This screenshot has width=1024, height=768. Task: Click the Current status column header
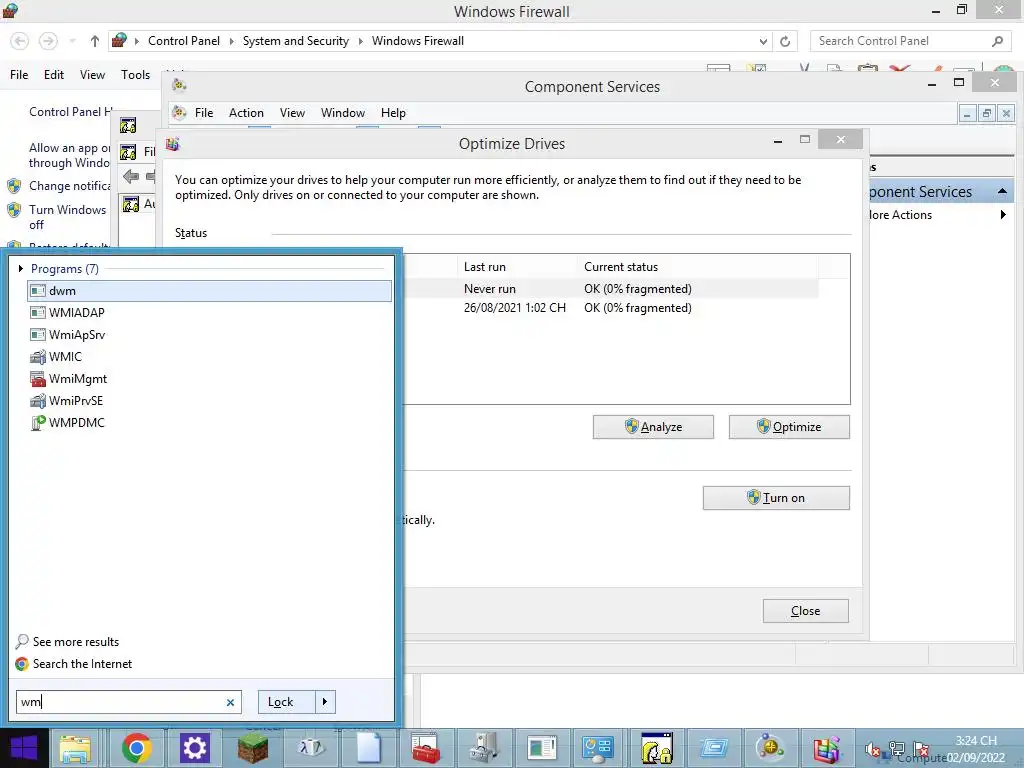pos(697,266)
